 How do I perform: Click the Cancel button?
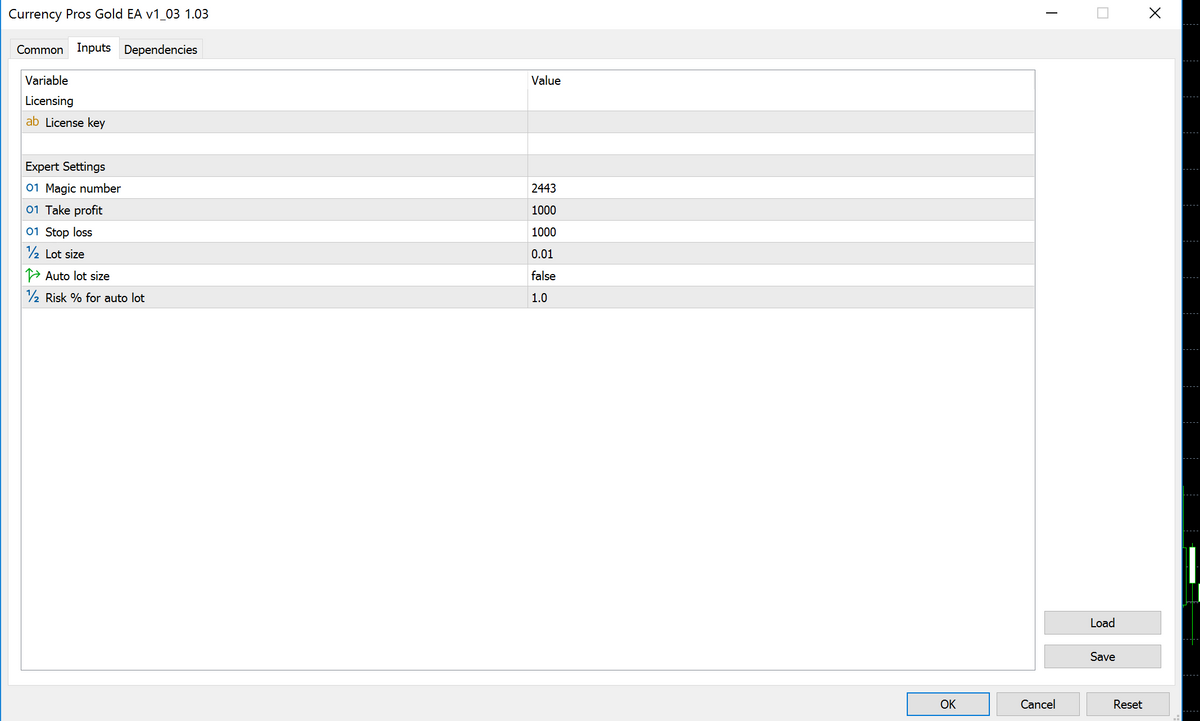pyautogui.click(x=1038, y=704)
